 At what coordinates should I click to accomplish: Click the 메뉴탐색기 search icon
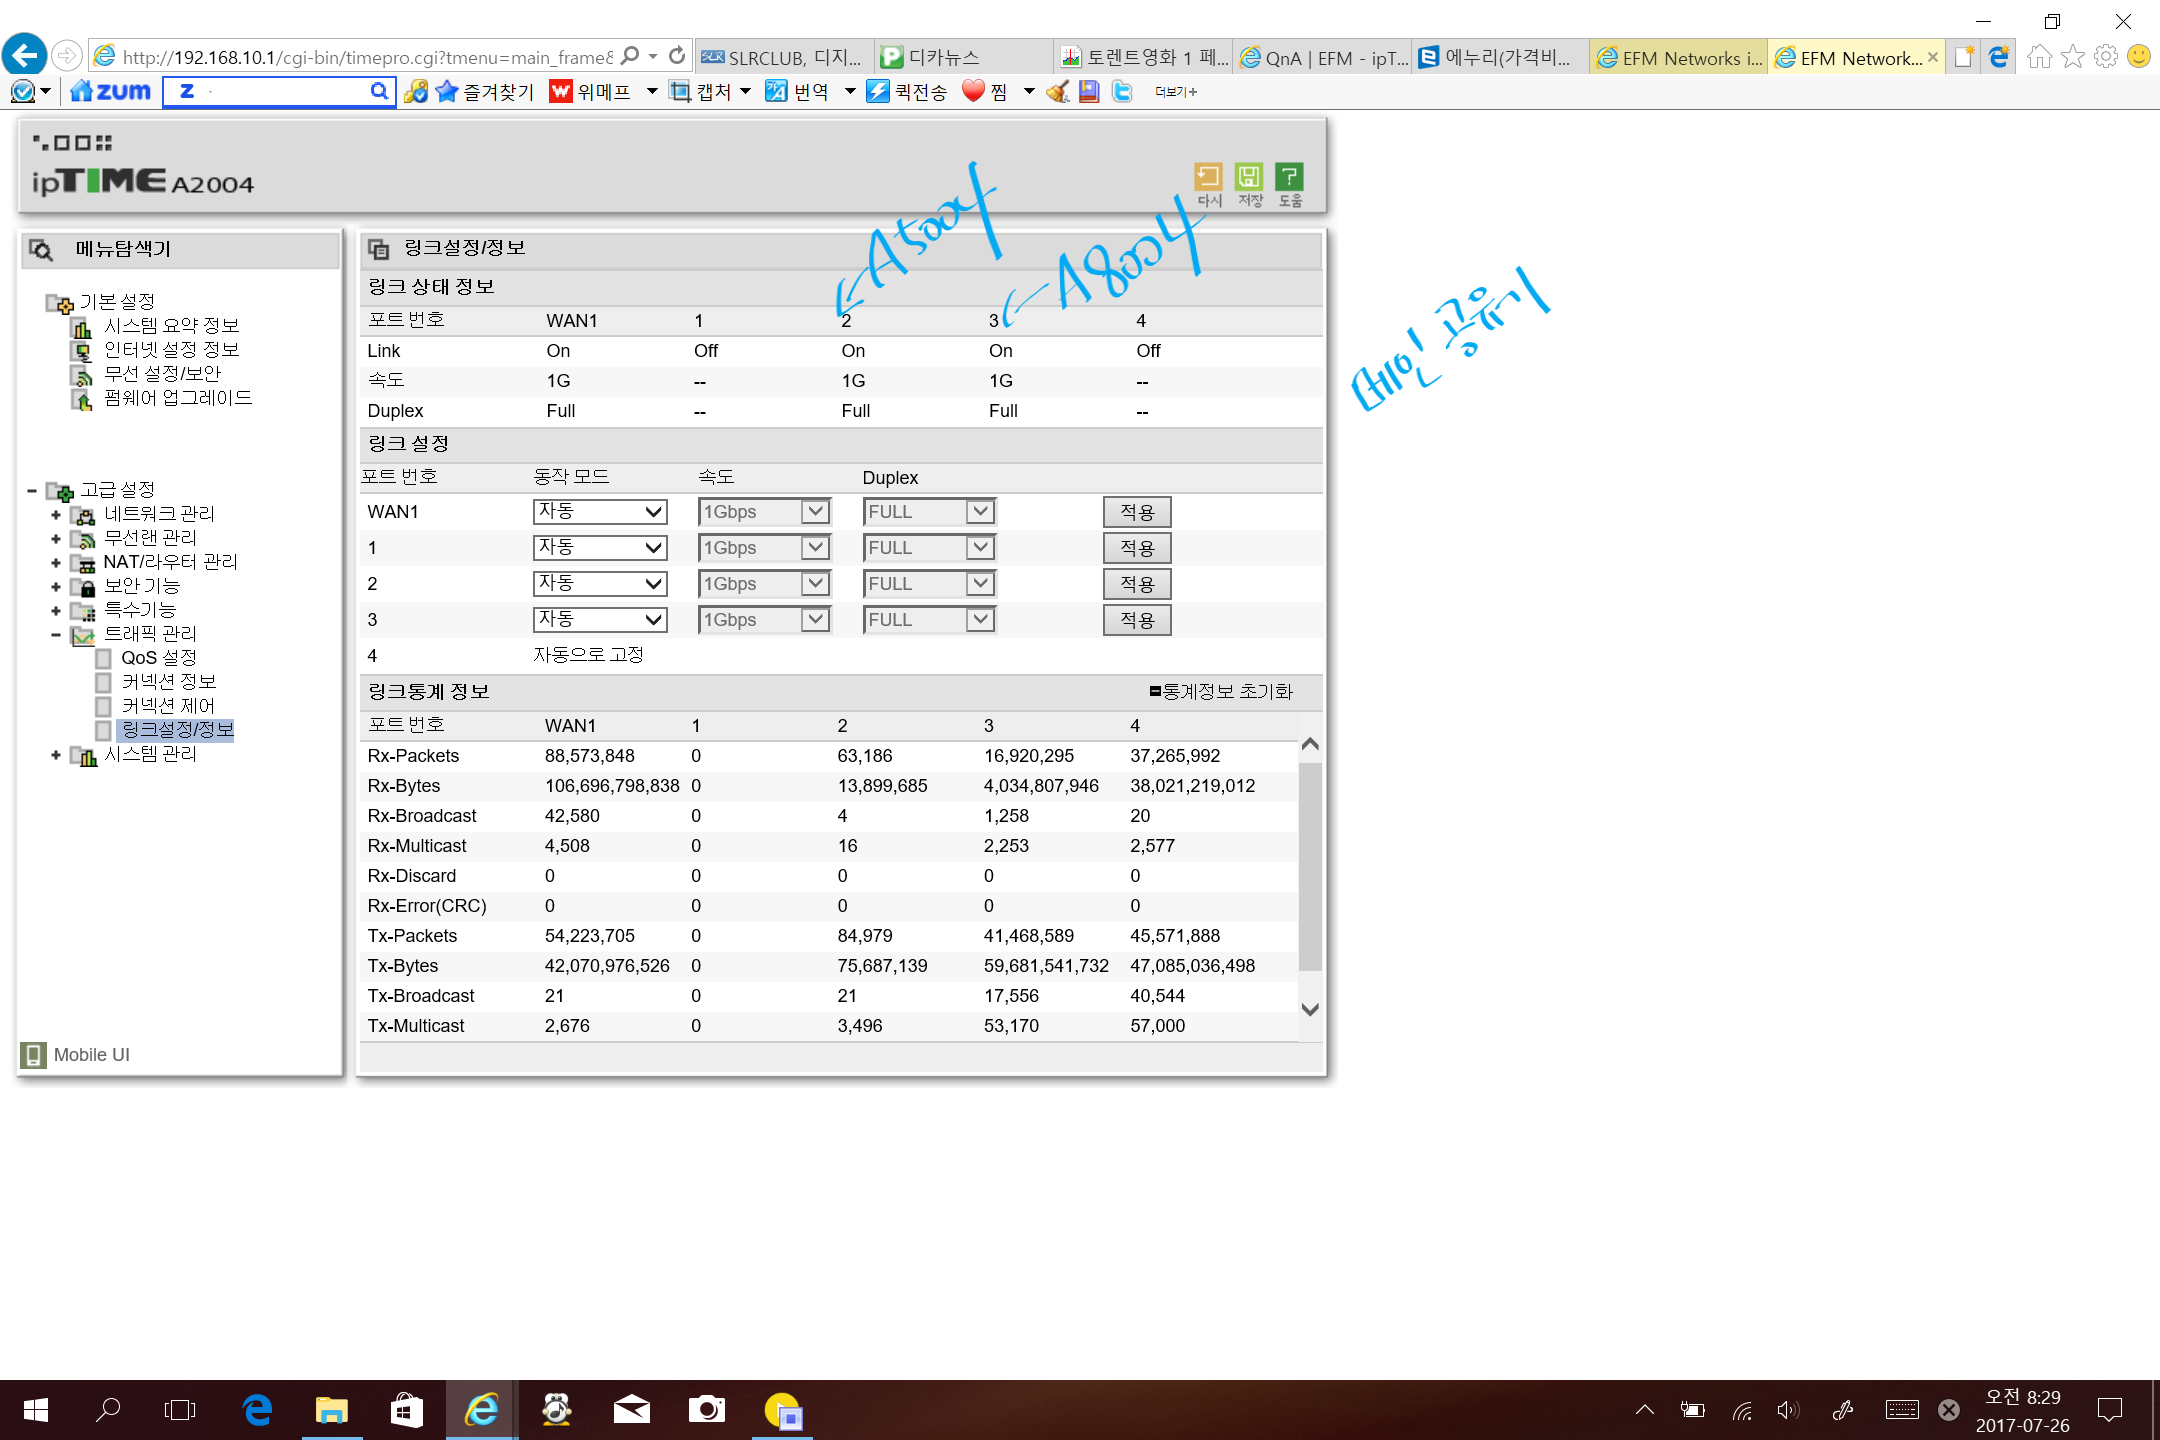(x=41, y=249)
